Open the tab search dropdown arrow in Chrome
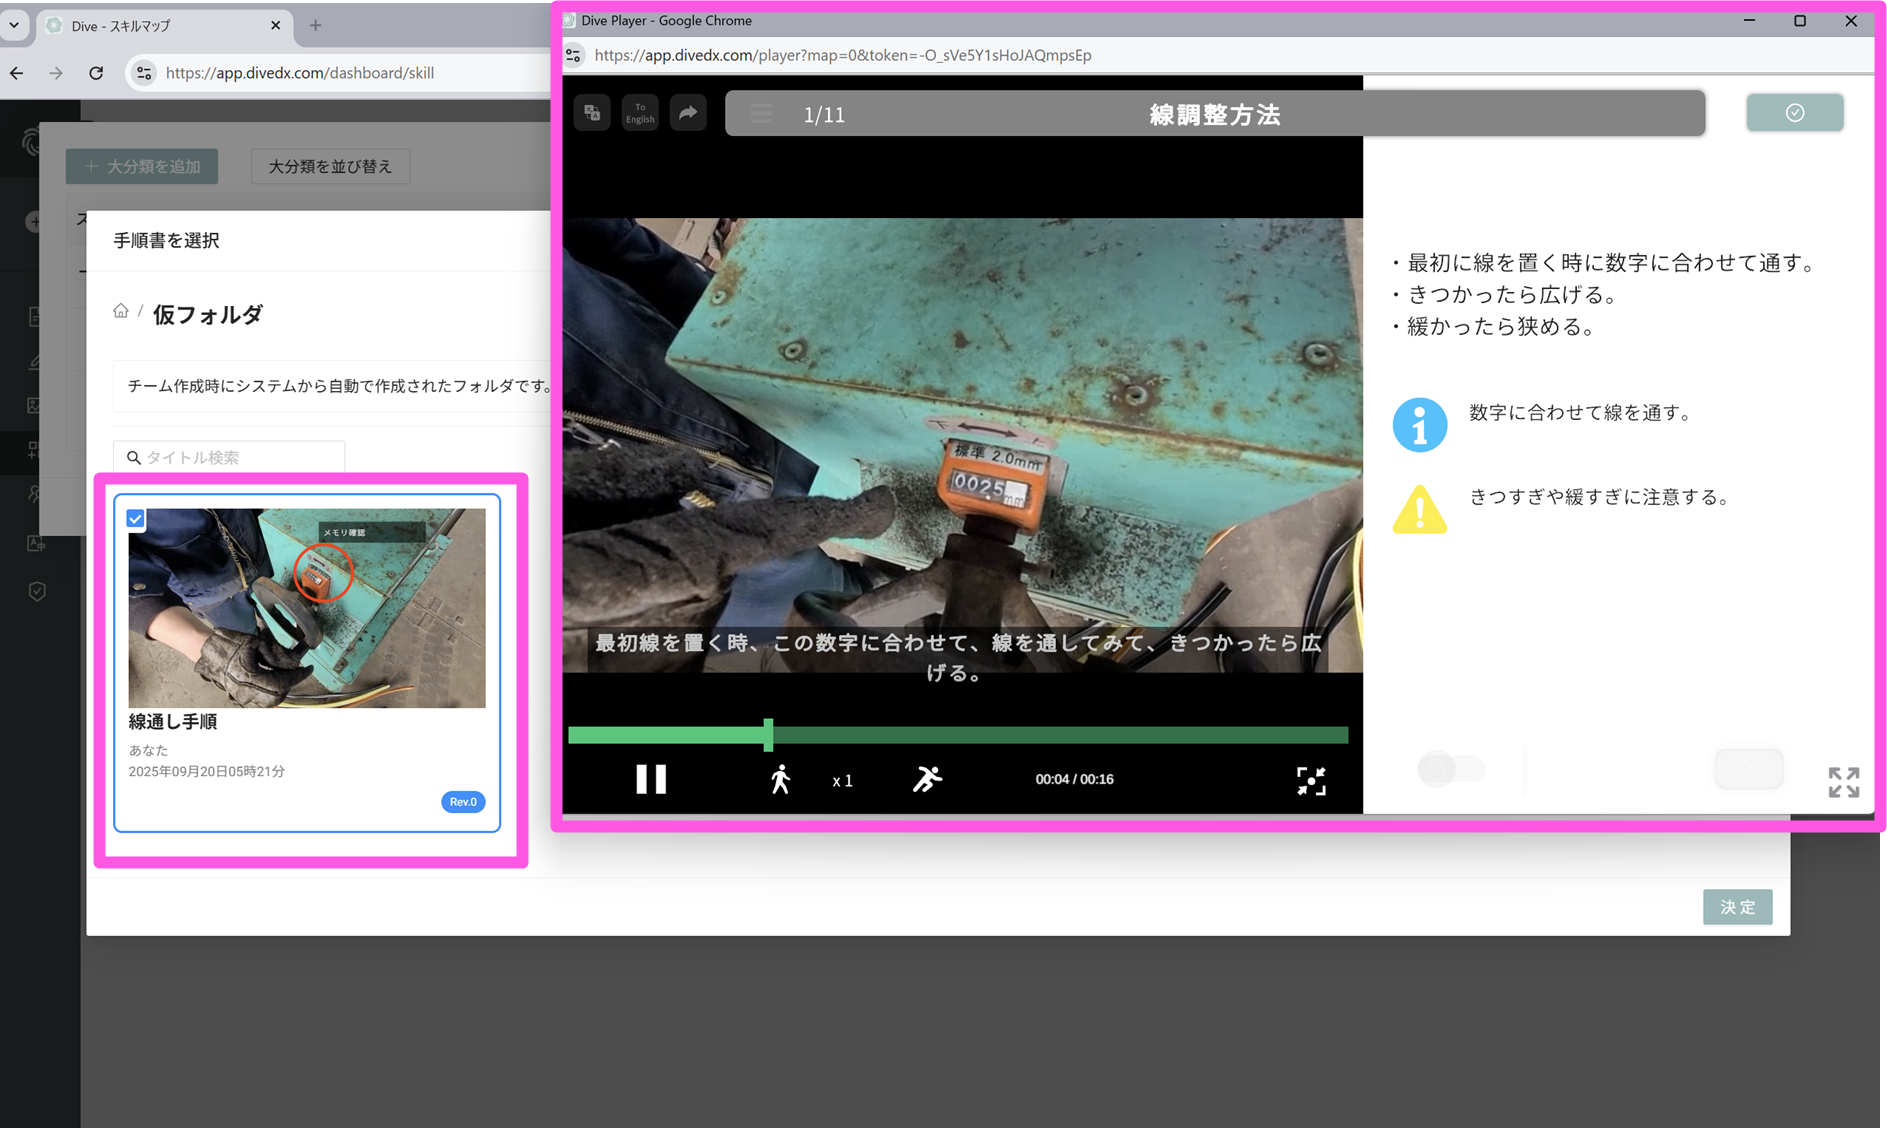Screen dimensions: 1887x1128 (x=14, y=25)
